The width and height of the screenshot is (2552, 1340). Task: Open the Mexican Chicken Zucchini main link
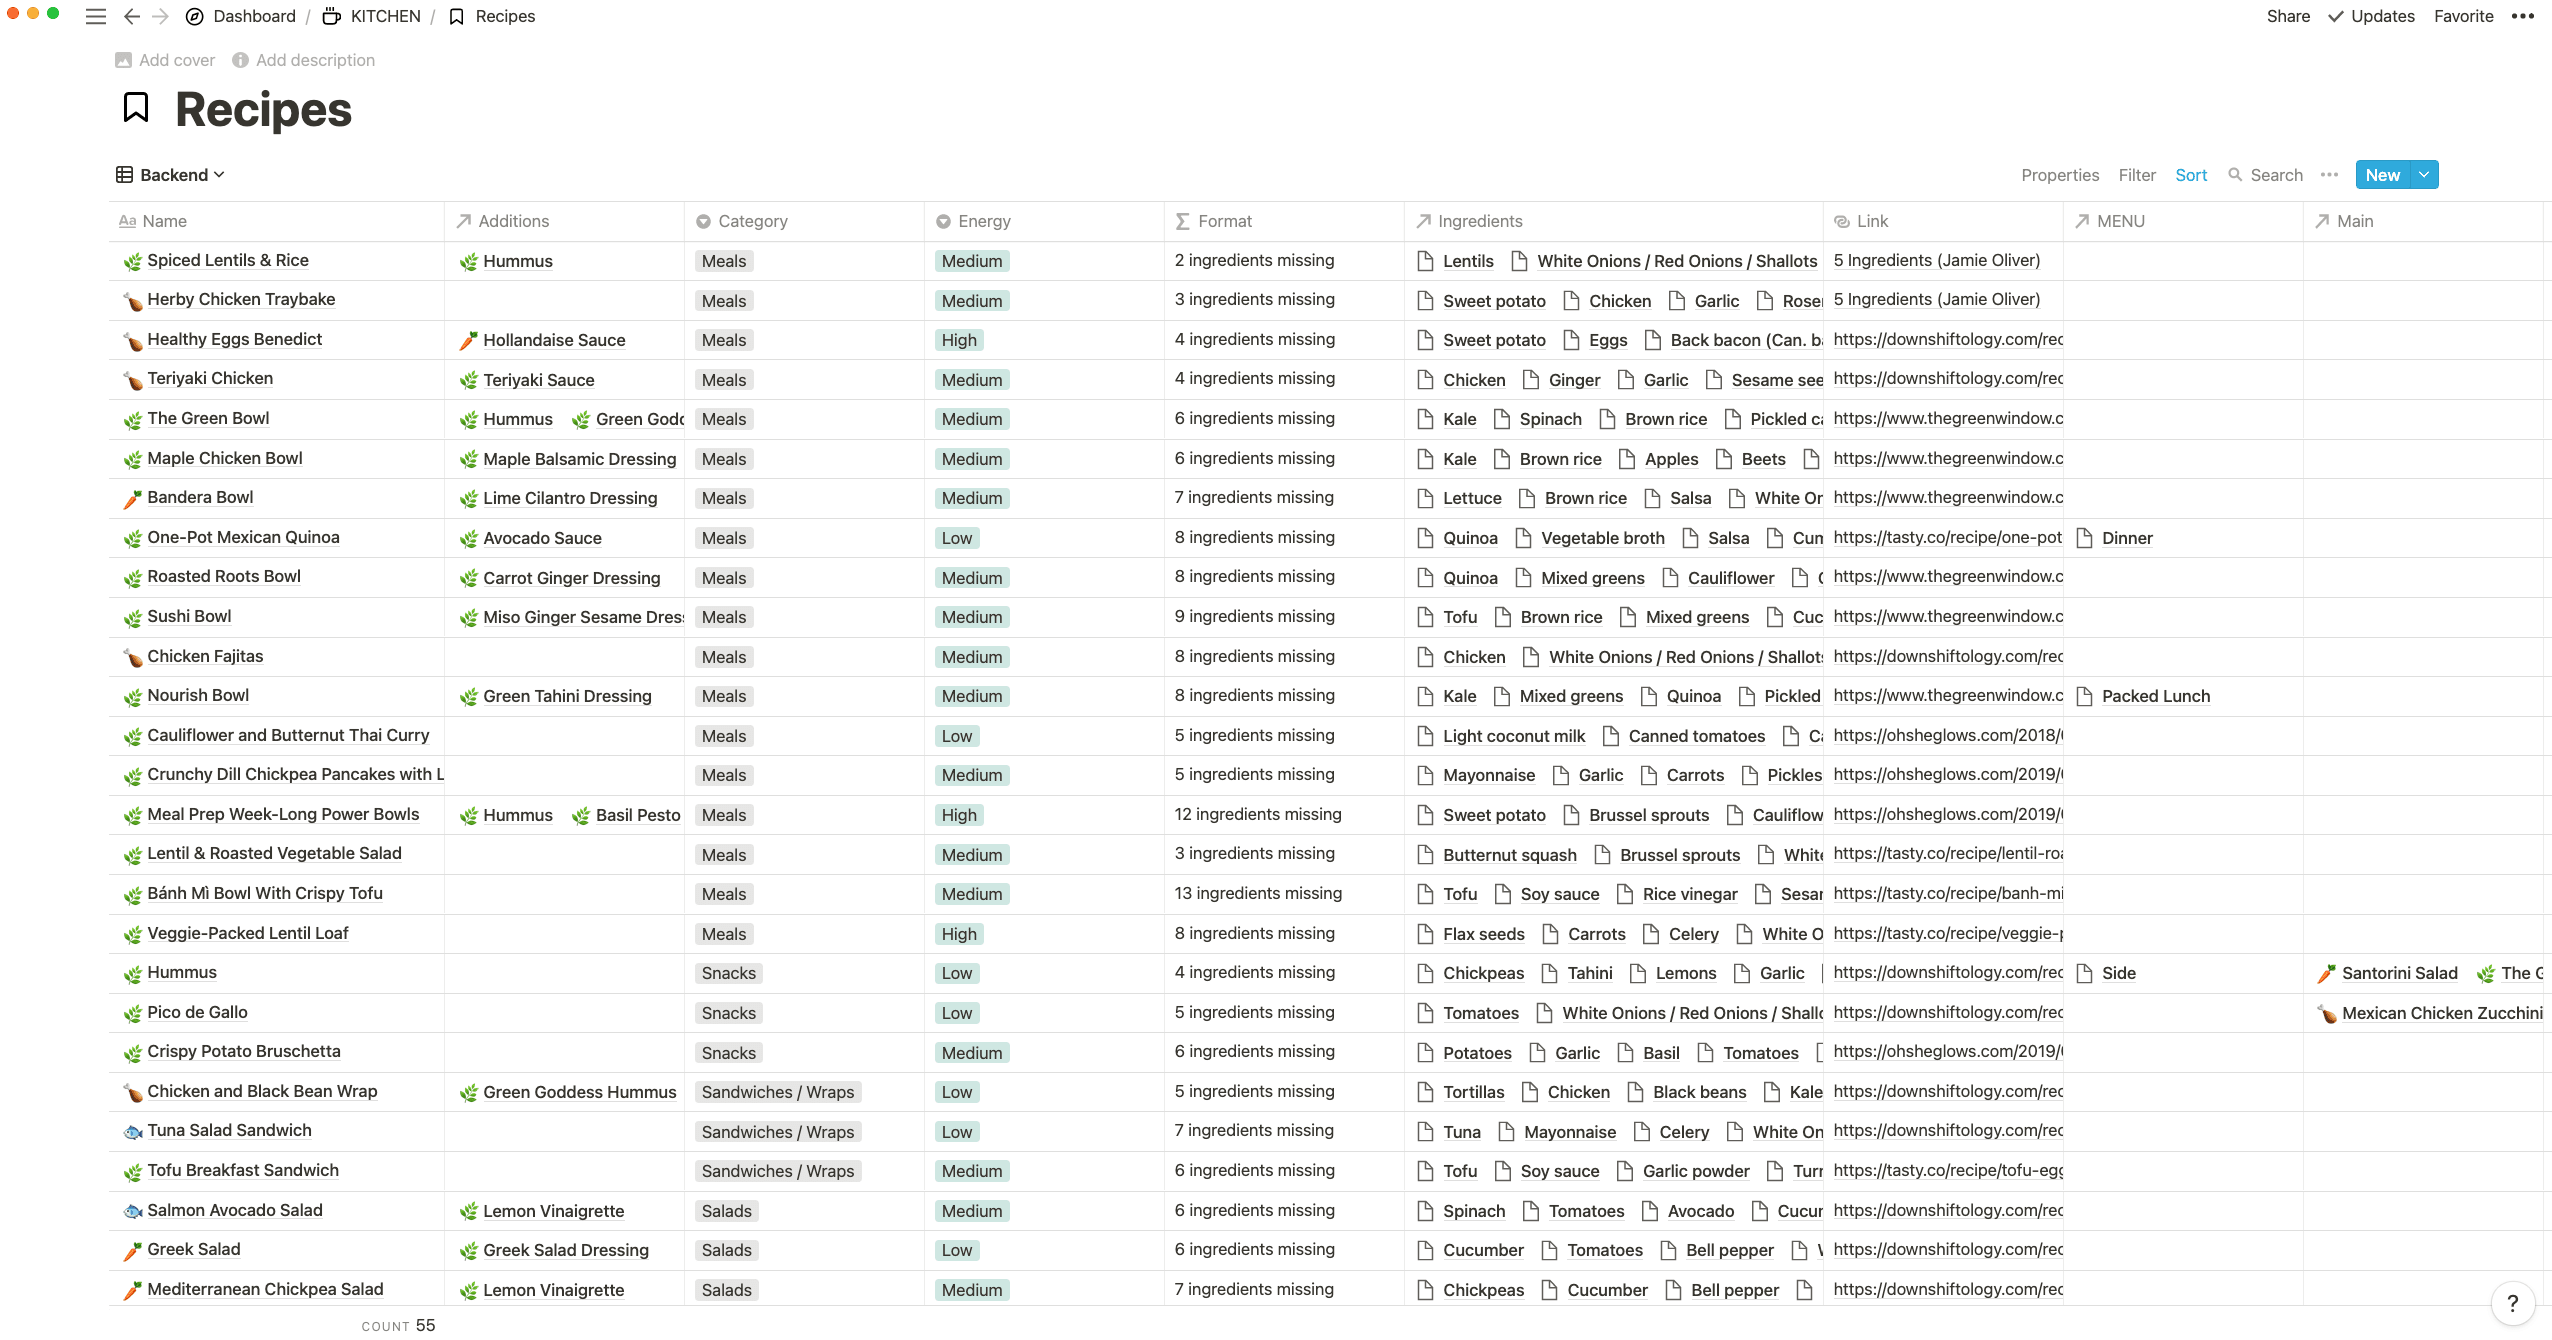[2442, 1013]
